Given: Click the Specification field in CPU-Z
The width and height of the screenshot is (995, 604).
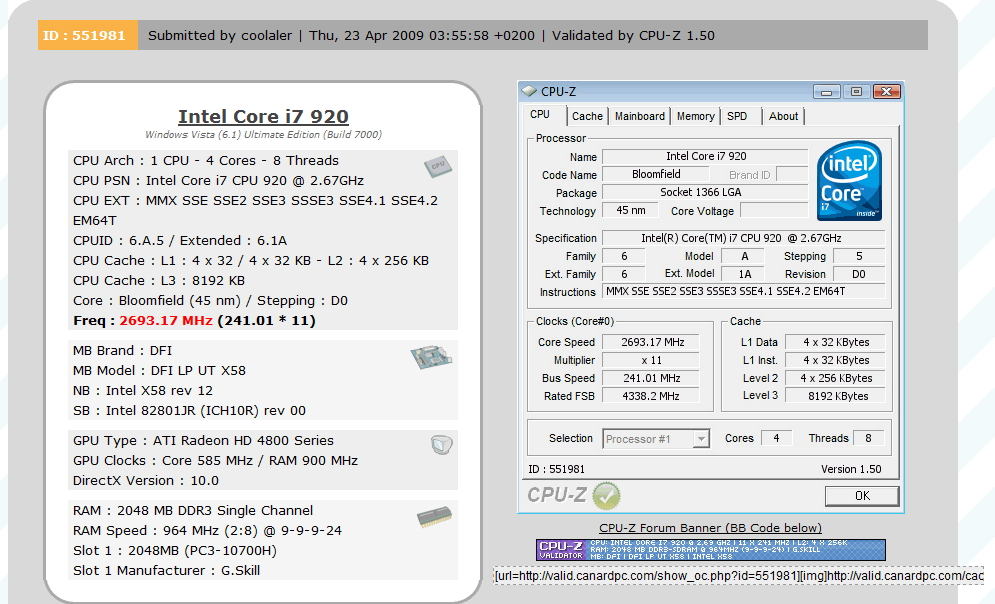Looking at the screenshot, I should tap(743, 239).
